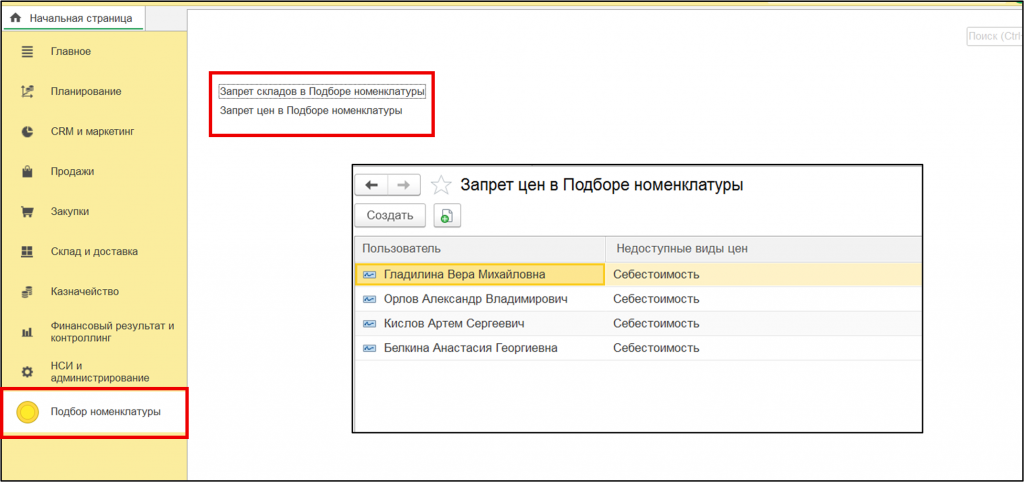
Task: Click Себестоимость cell in Кислов row
Action: [763, 323]
